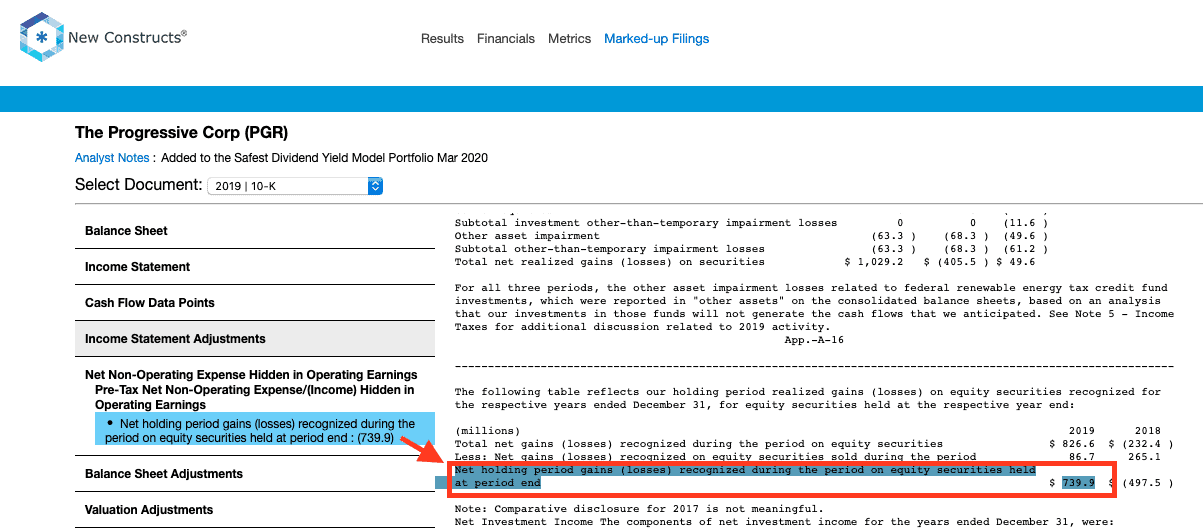This screenshot has height=531, width=1203.
Task: Click the 265.1 value
Action: [1144, 457]
